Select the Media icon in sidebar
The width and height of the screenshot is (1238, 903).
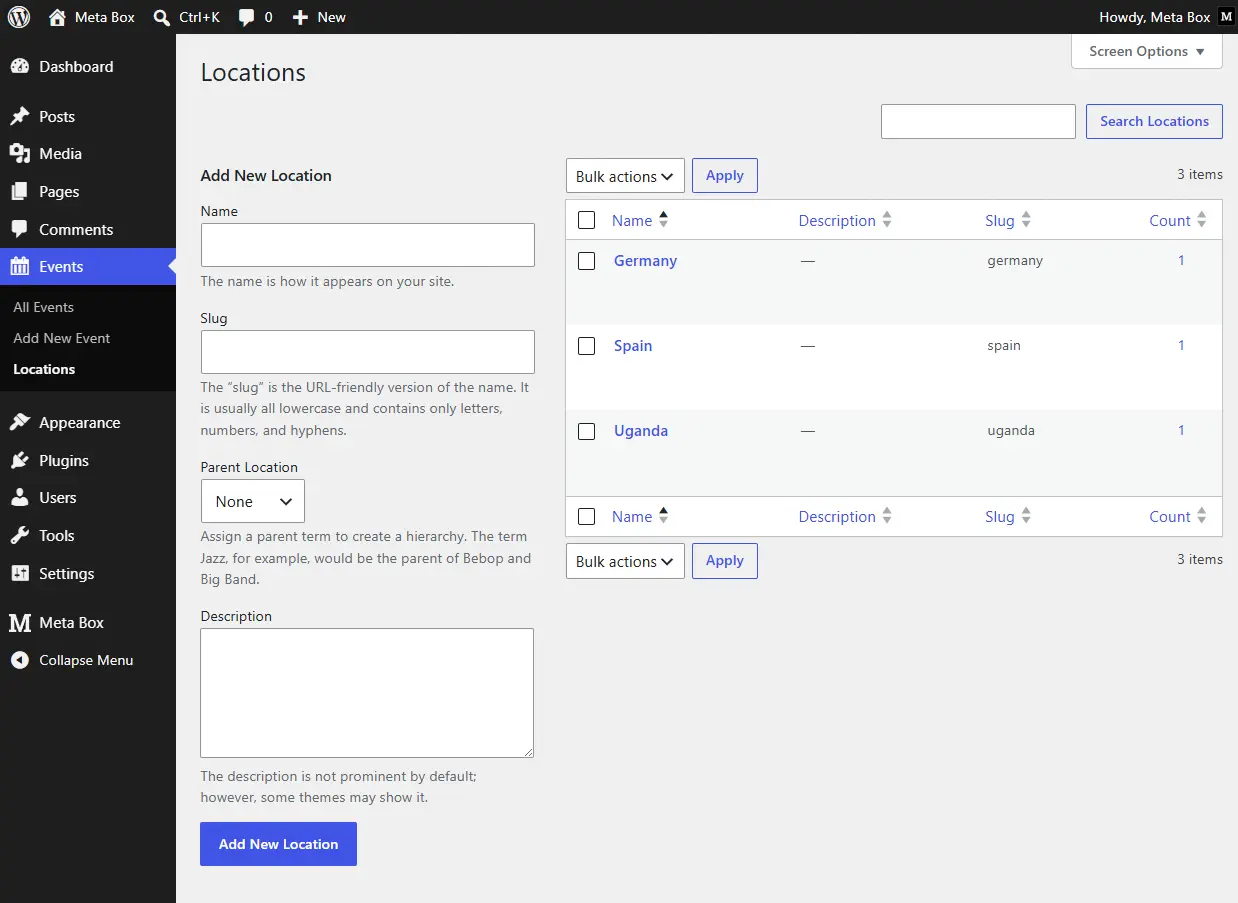19,154
